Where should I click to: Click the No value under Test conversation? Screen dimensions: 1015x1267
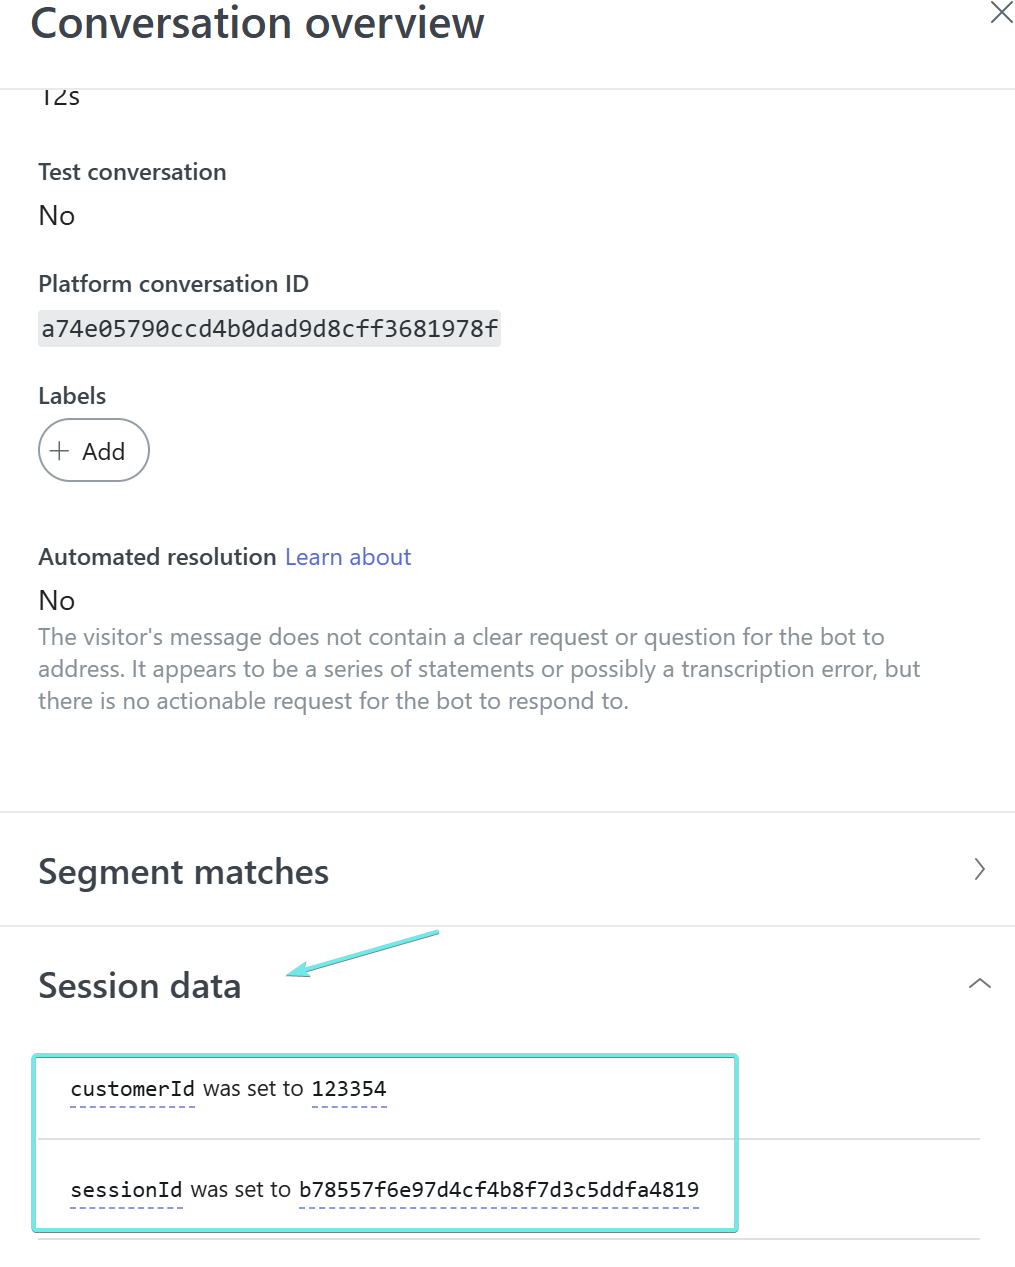[57, 216]
